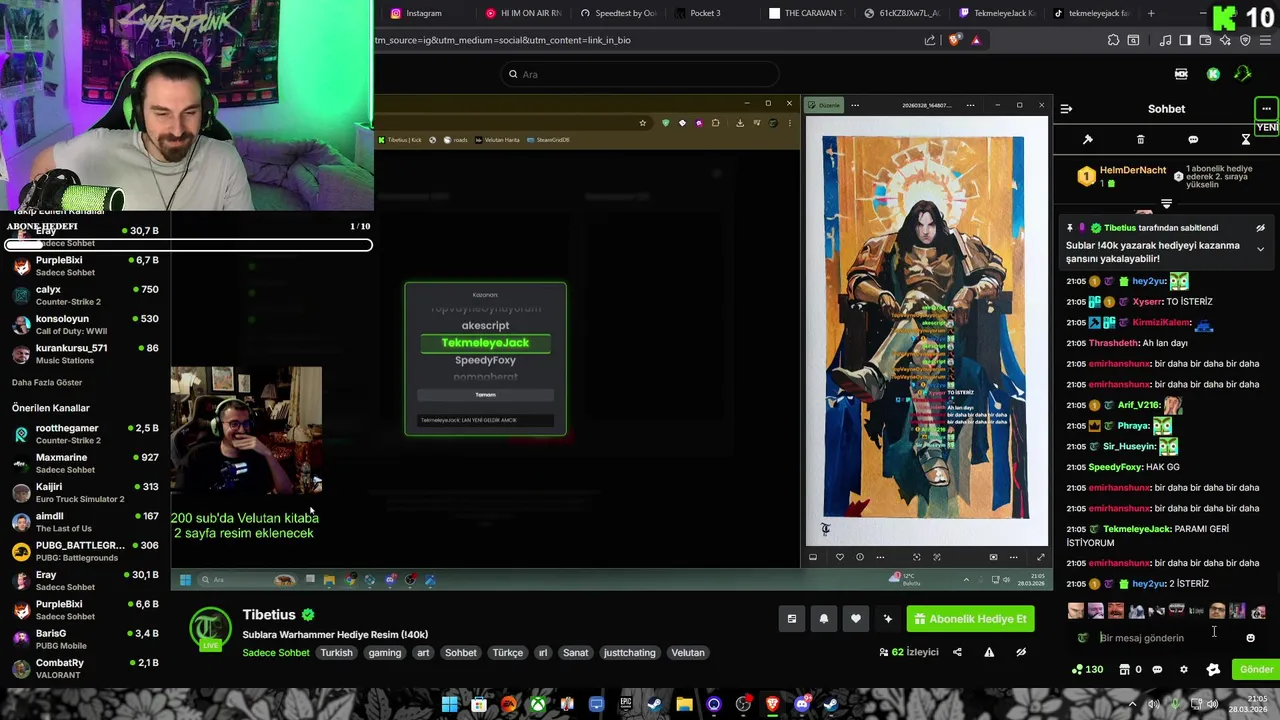
Task: Toggle the browser sidebar panel icon
Action: coord(1185,40)
